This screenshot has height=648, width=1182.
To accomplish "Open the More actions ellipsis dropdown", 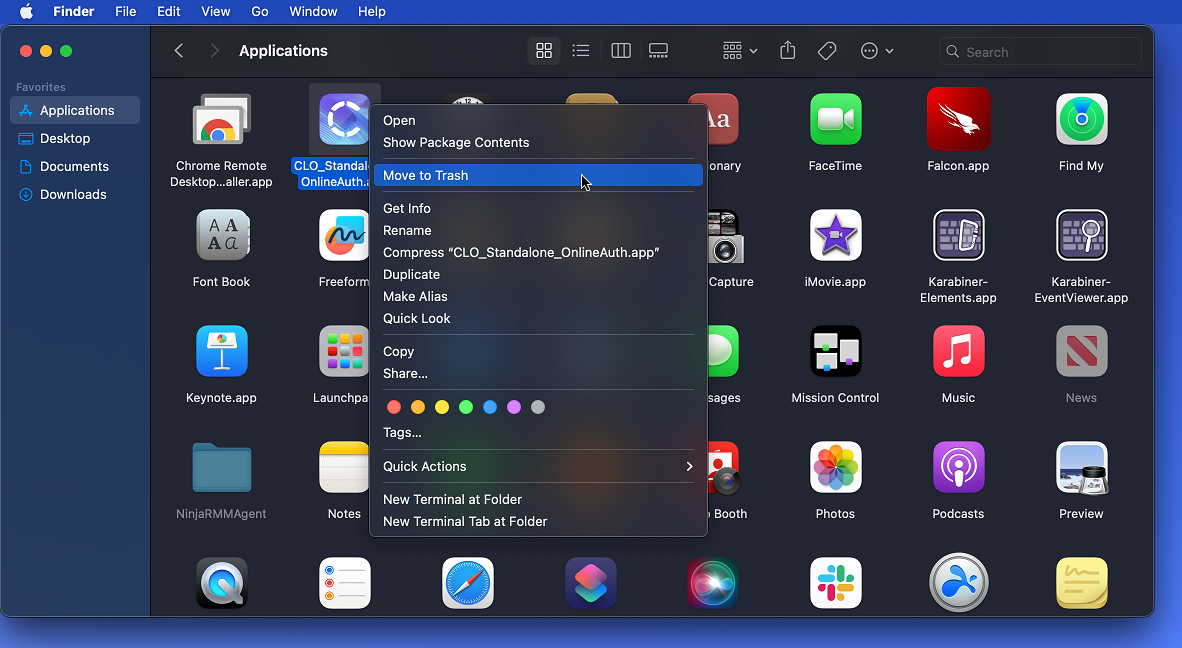I will (x=877, y=50).
